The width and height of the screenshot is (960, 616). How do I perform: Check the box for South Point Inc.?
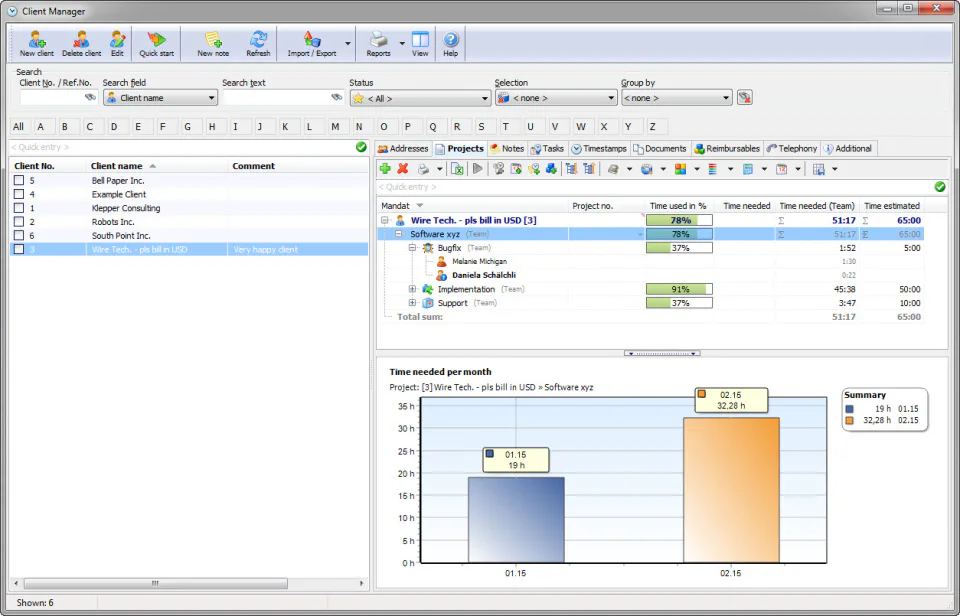point(19,236)
